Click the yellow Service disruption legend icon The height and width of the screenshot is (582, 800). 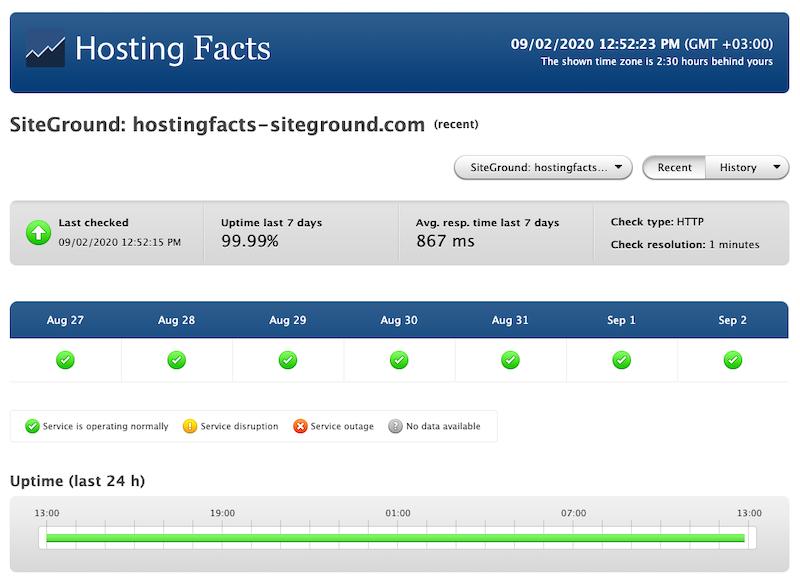pos(190,426)
